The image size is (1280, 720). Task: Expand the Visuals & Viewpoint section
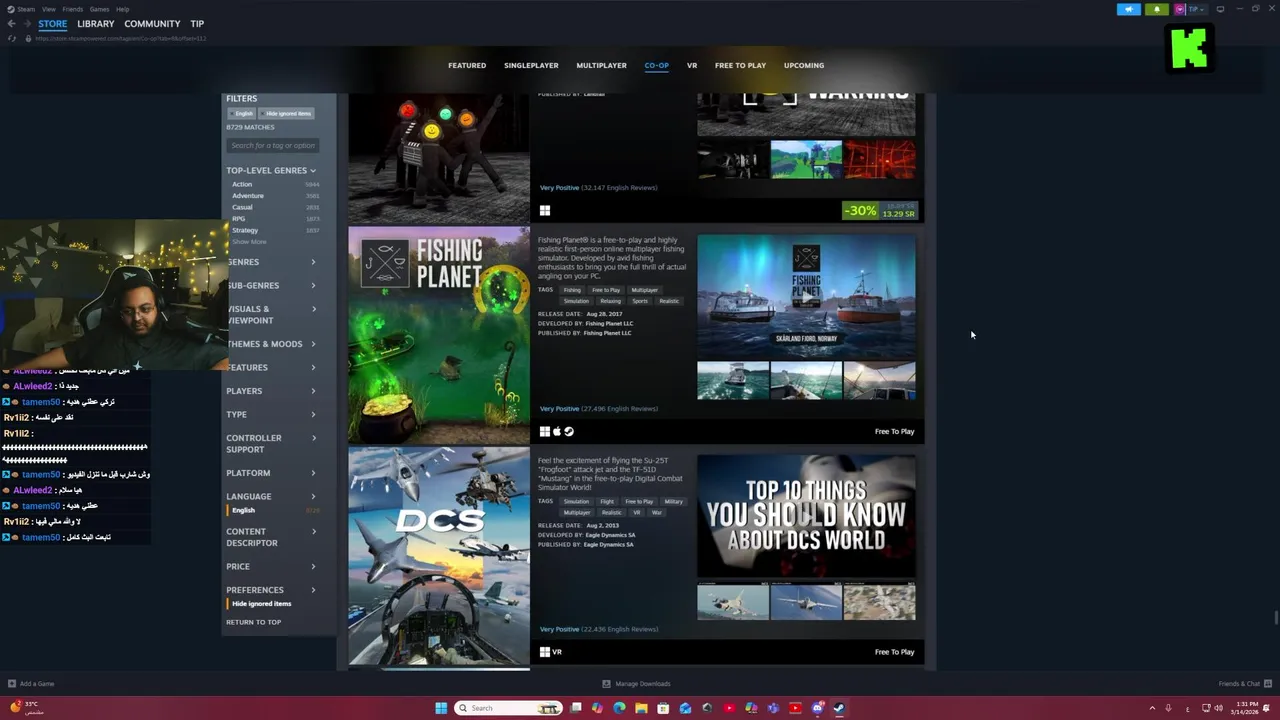(x=271, y=315)
